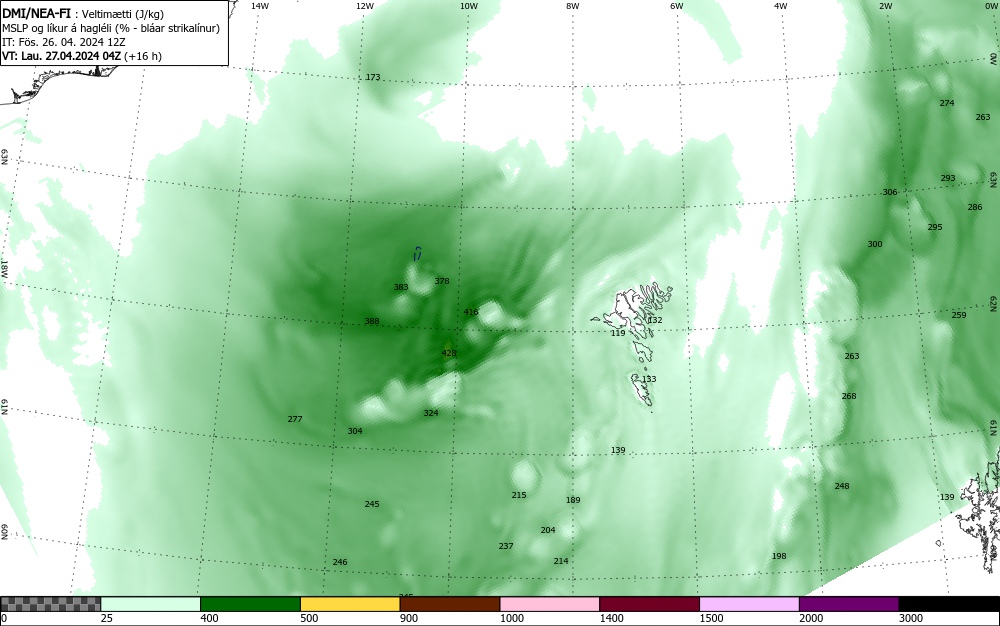Click the black legend swatch above 3000
1000x626 pixels.
click(x=949, y=604)
